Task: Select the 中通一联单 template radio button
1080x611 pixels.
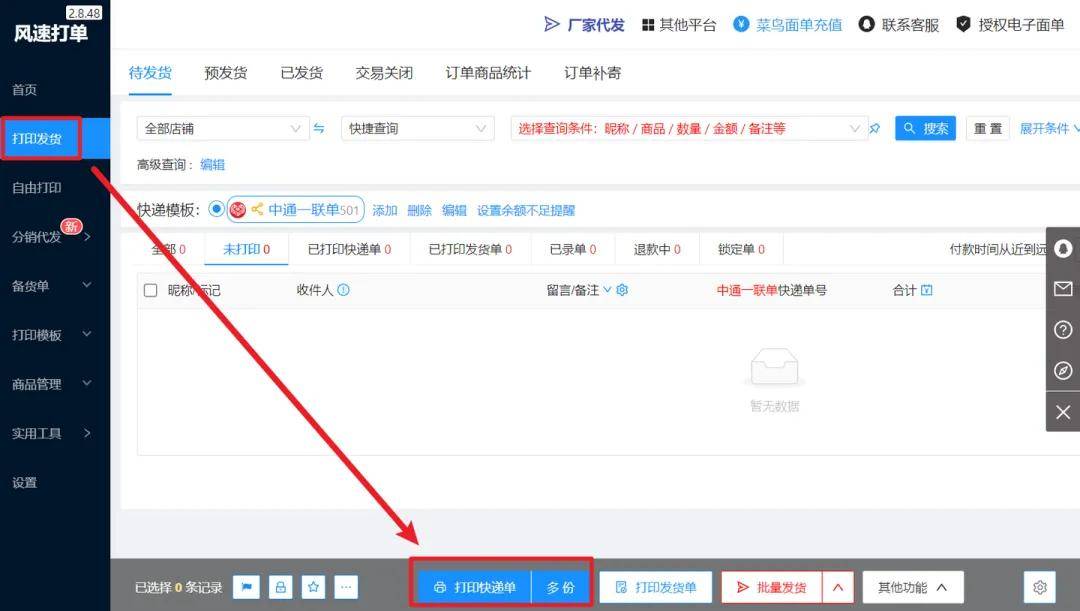Action: (216, 209)
